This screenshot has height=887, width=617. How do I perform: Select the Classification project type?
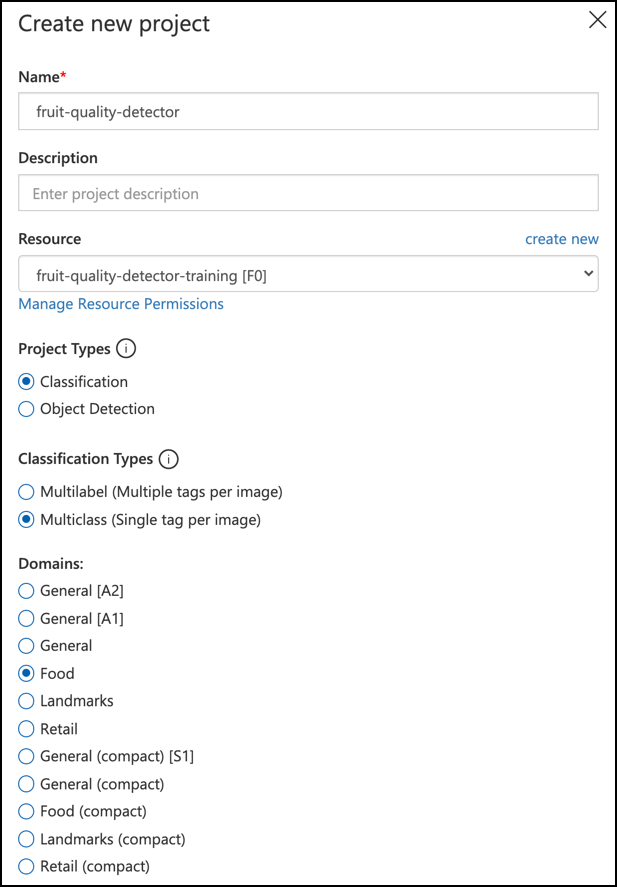click(27, 382)
